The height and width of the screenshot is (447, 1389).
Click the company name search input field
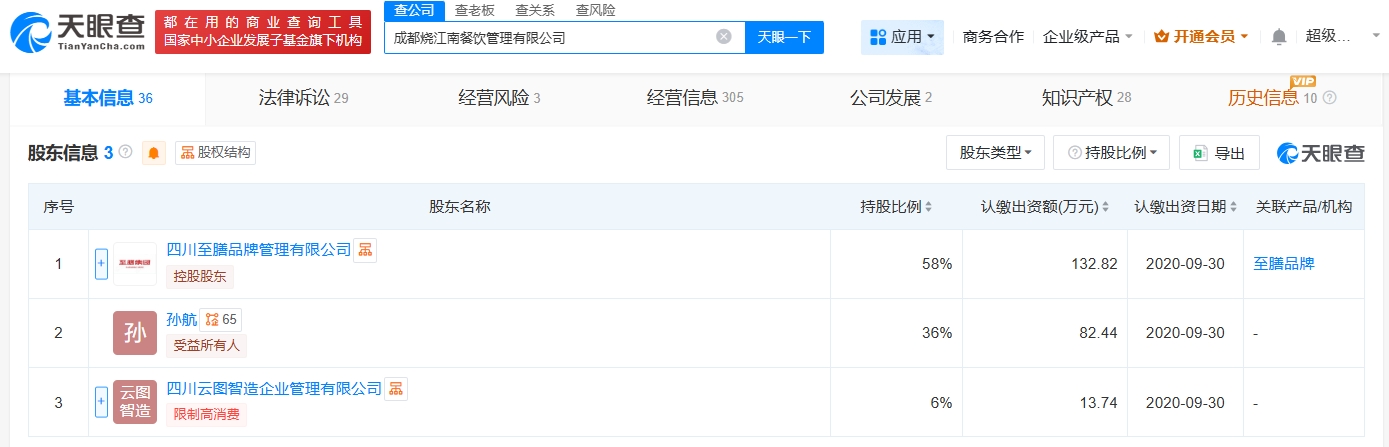(550, 37)
